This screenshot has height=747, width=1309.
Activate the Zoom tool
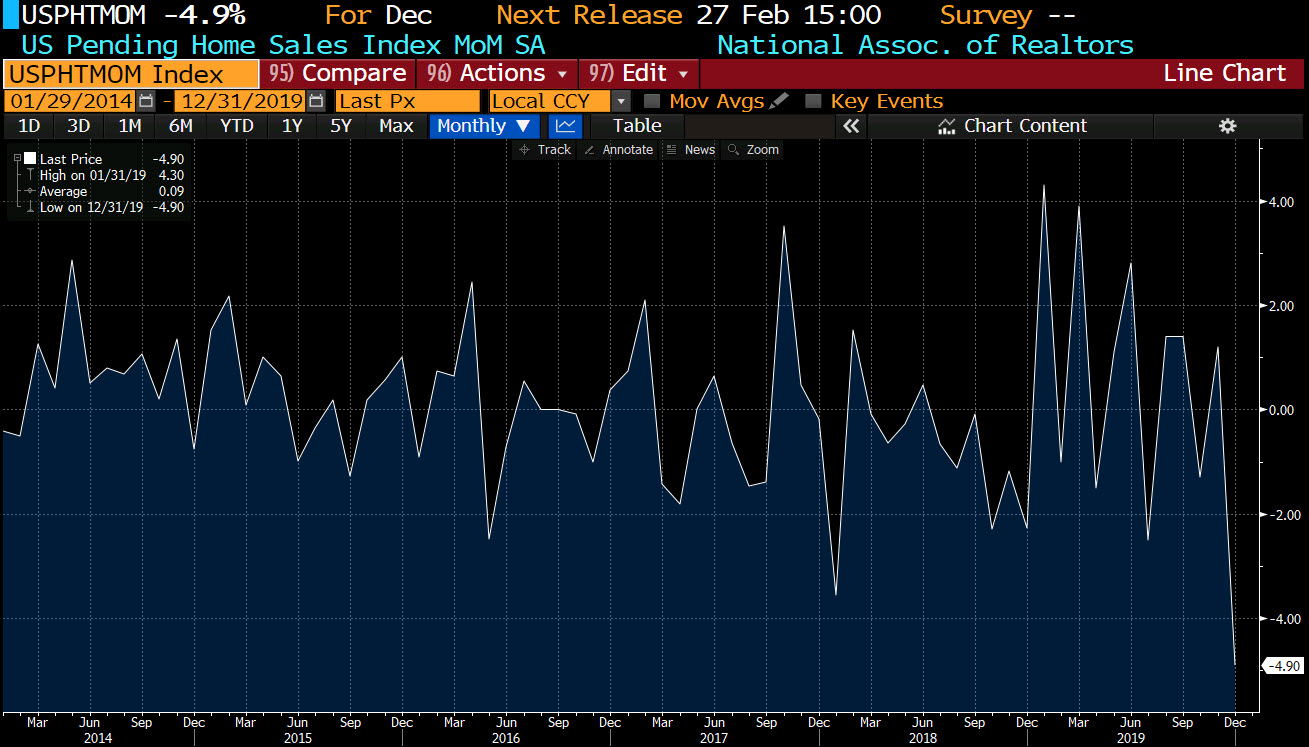pyautogui.click(x=753, y=149)
